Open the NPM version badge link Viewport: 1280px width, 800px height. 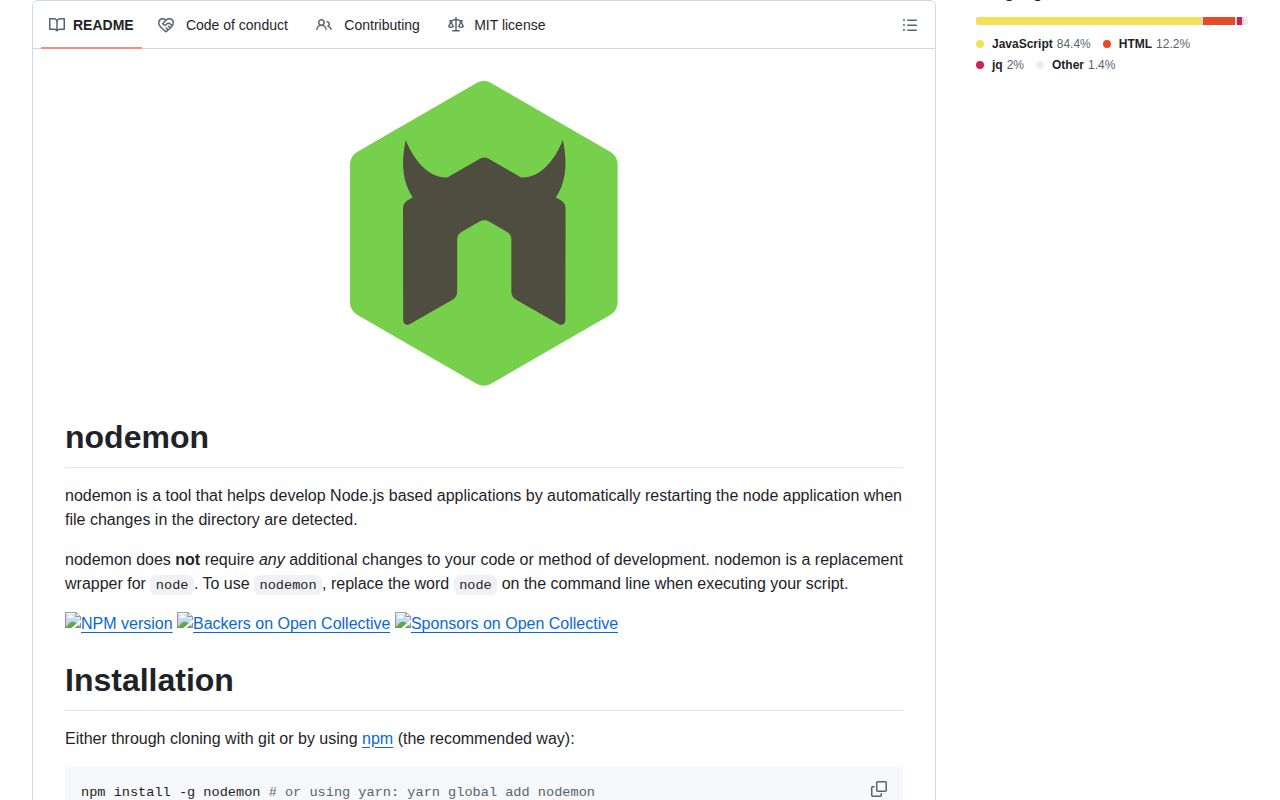(119, 623)
